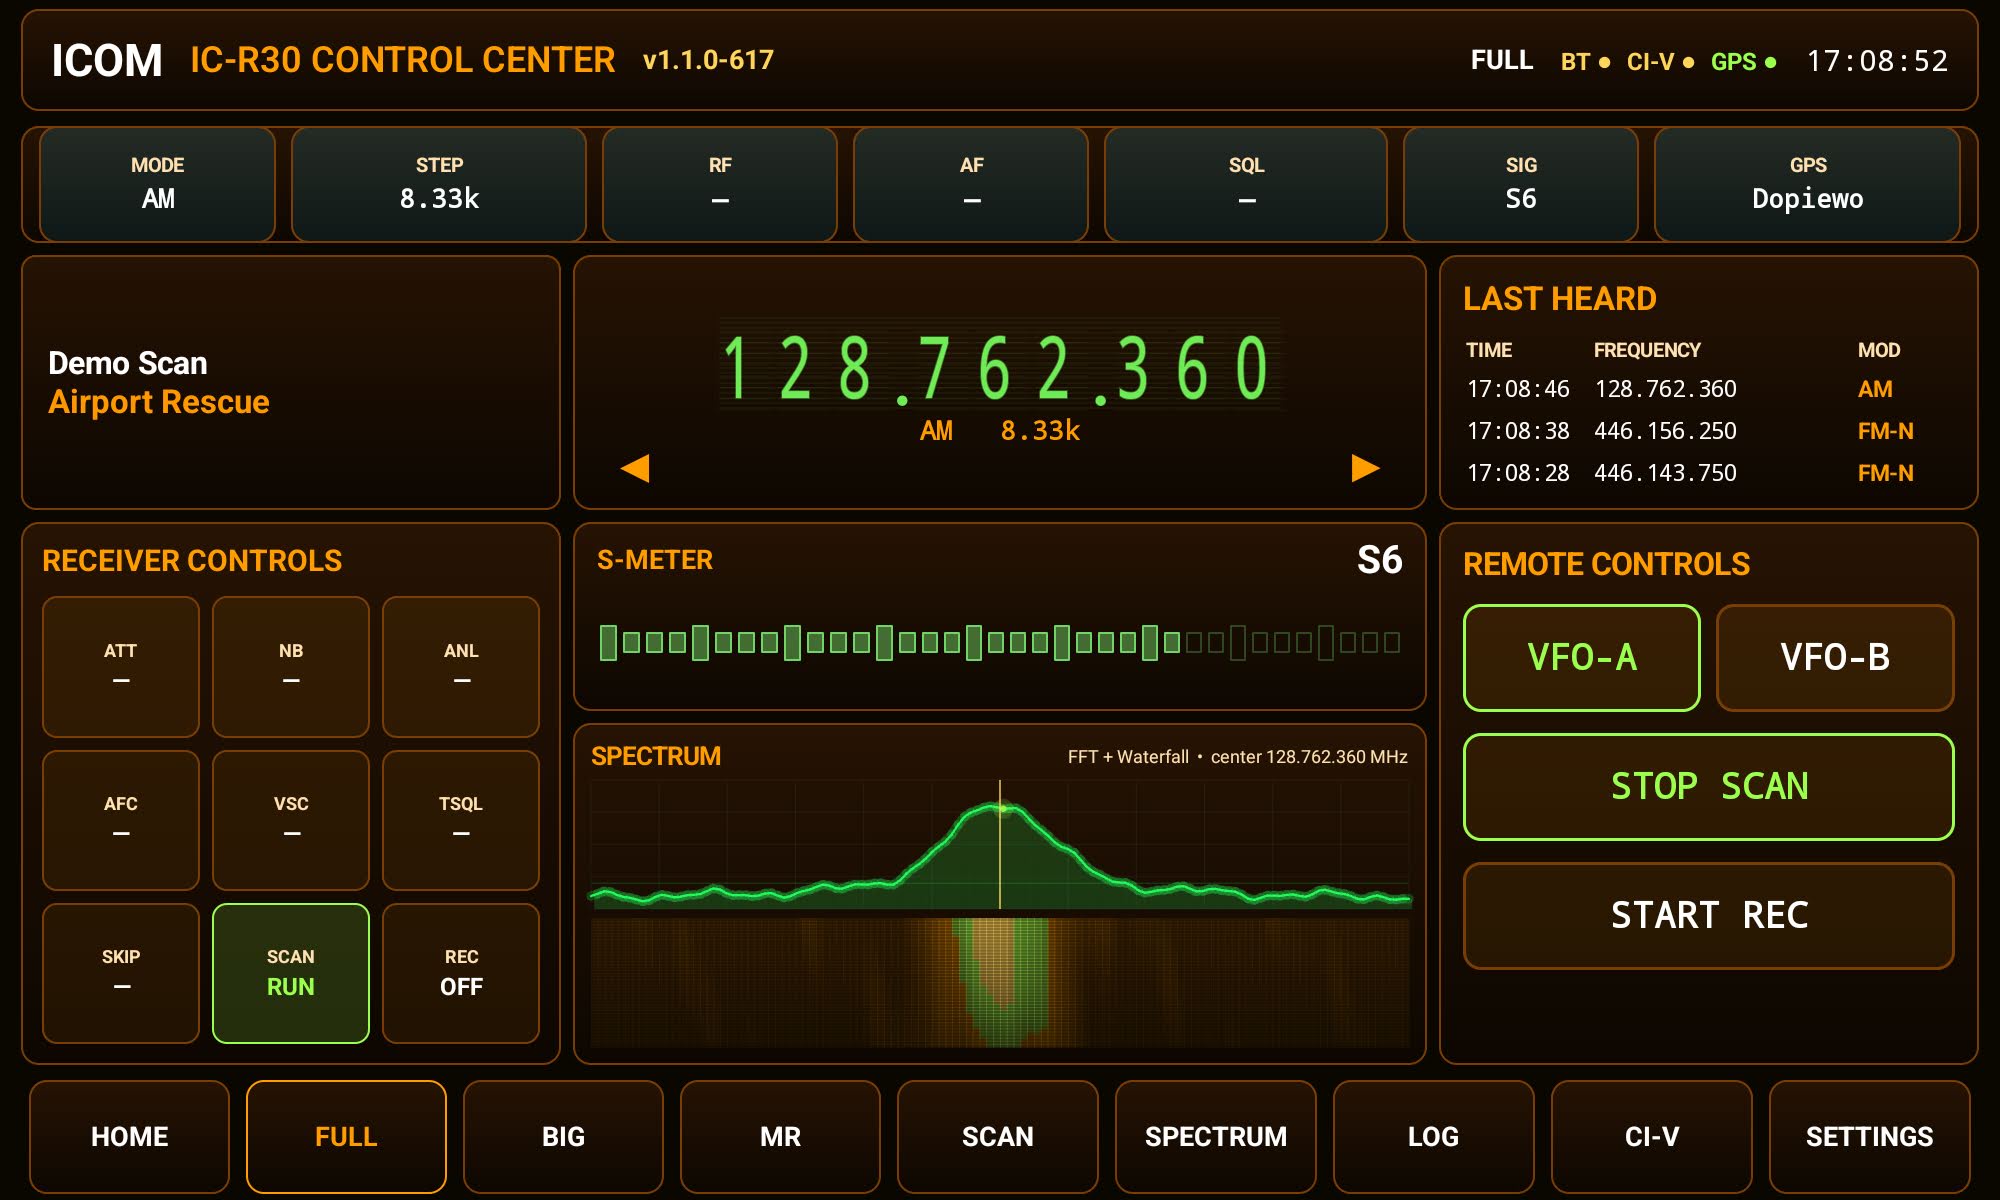Click the START REC button

(1709, 916)
